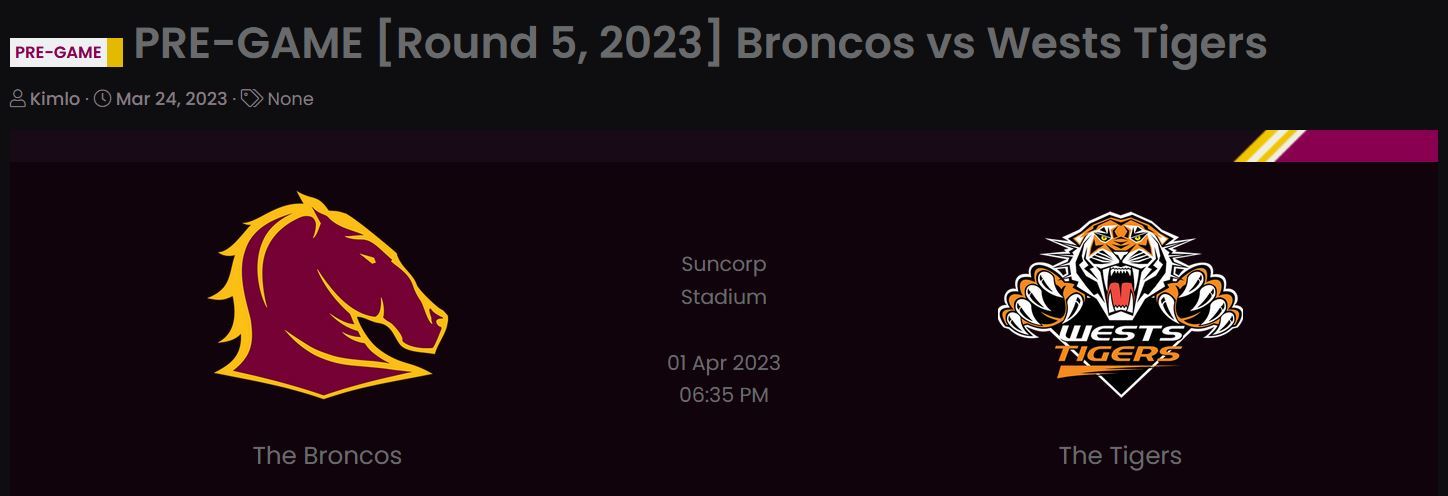Click the Suncorp Stadium venue text

(724, 281)
